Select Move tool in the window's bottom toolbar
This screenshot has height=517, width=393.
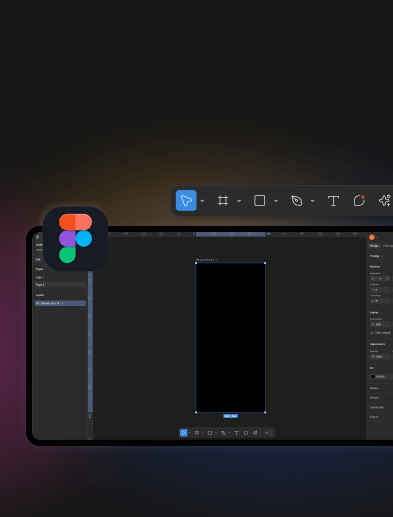183,433
